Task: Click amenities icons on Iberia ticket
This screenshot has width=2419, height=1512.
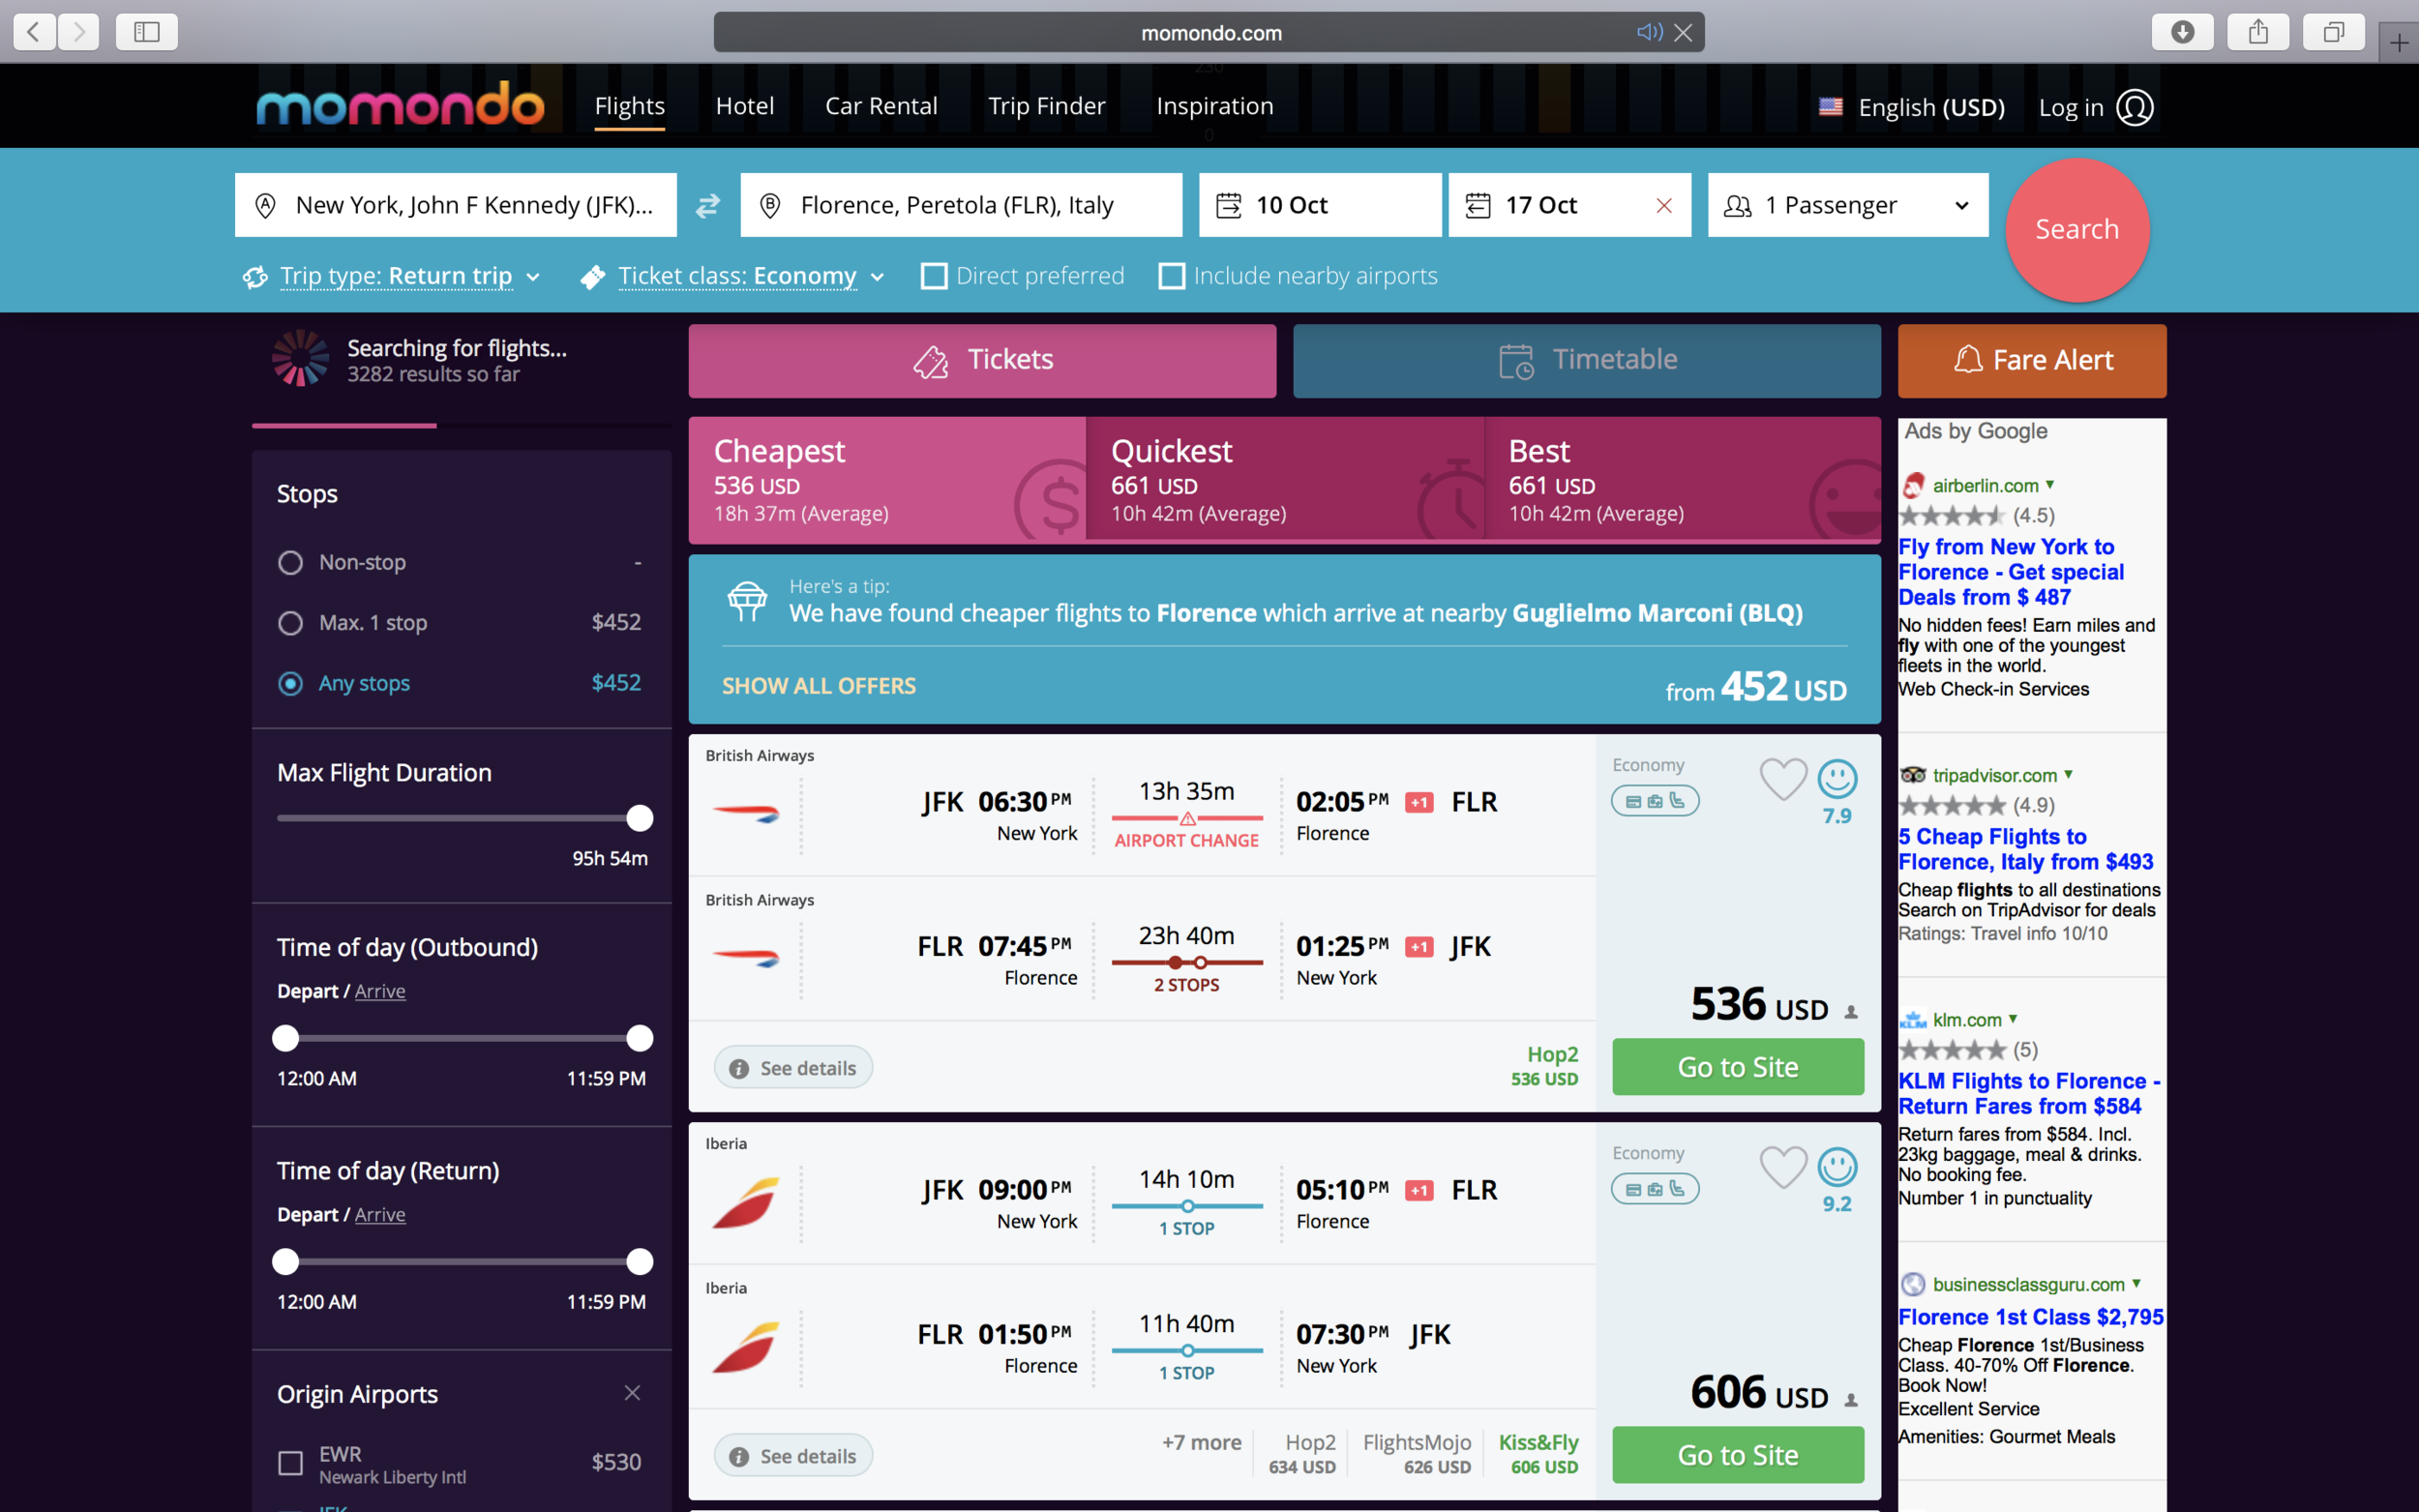Action: point(1655,1189)
